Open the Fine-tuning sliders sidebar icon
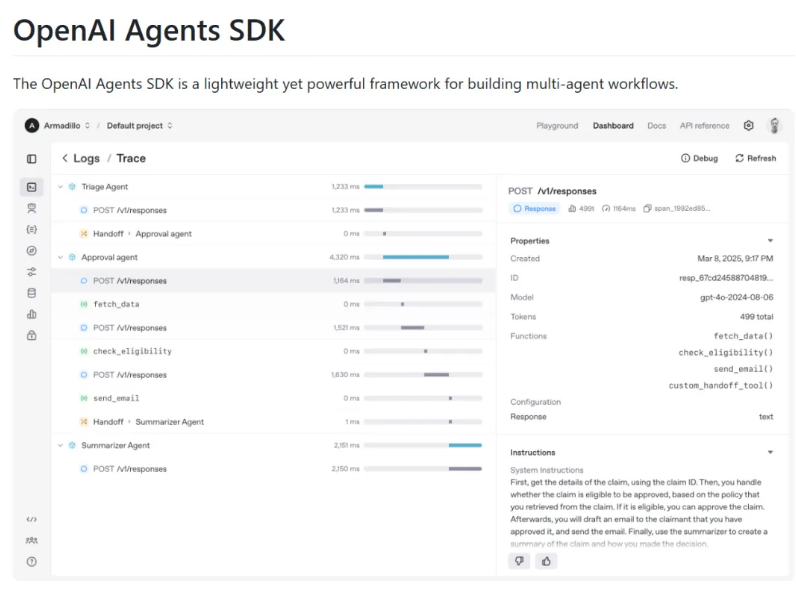 [31, 272]
